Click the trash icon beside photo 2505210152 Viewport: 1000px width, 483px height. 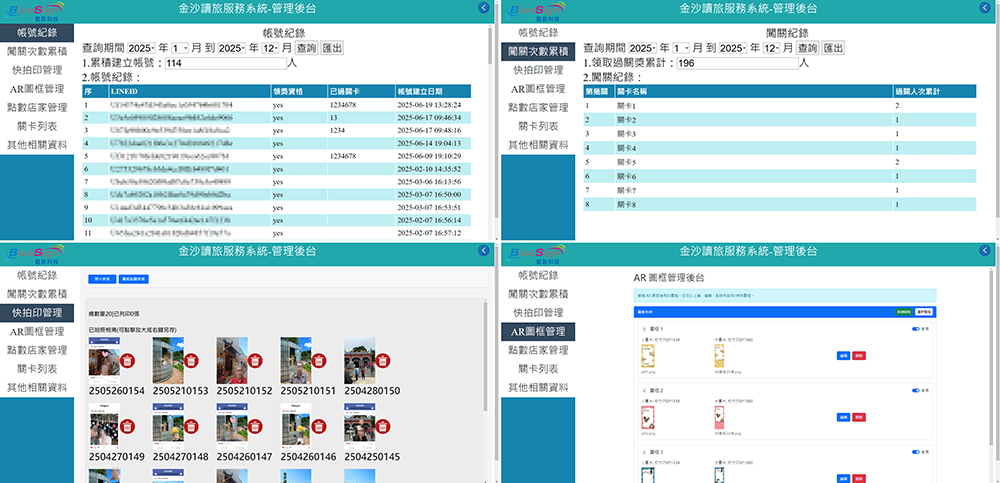255,361
